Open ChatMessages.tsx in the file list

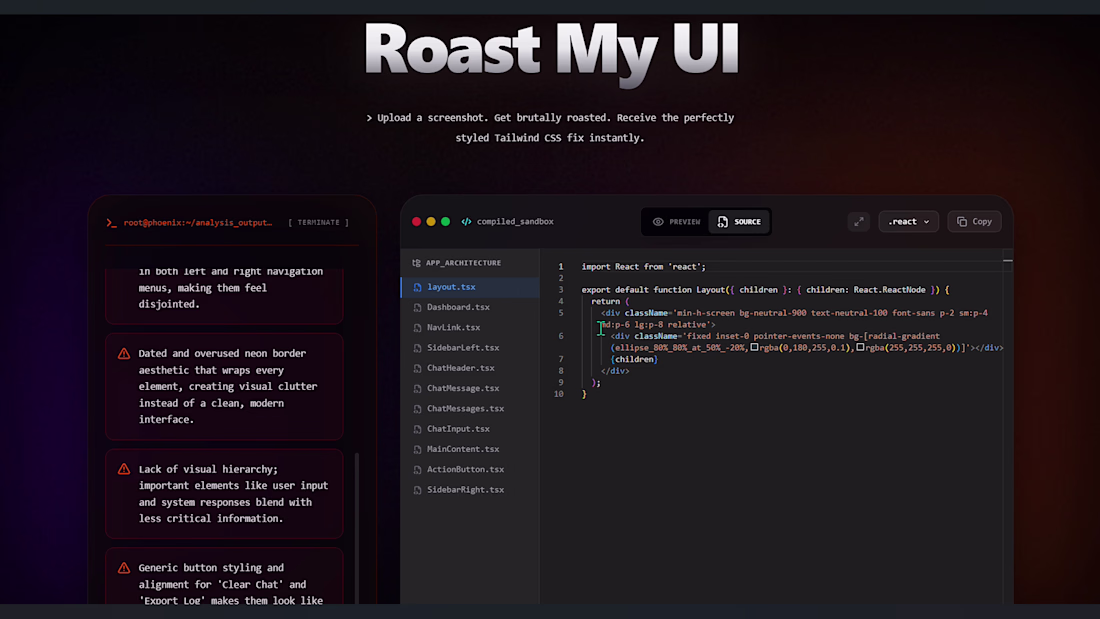[470, 409]
